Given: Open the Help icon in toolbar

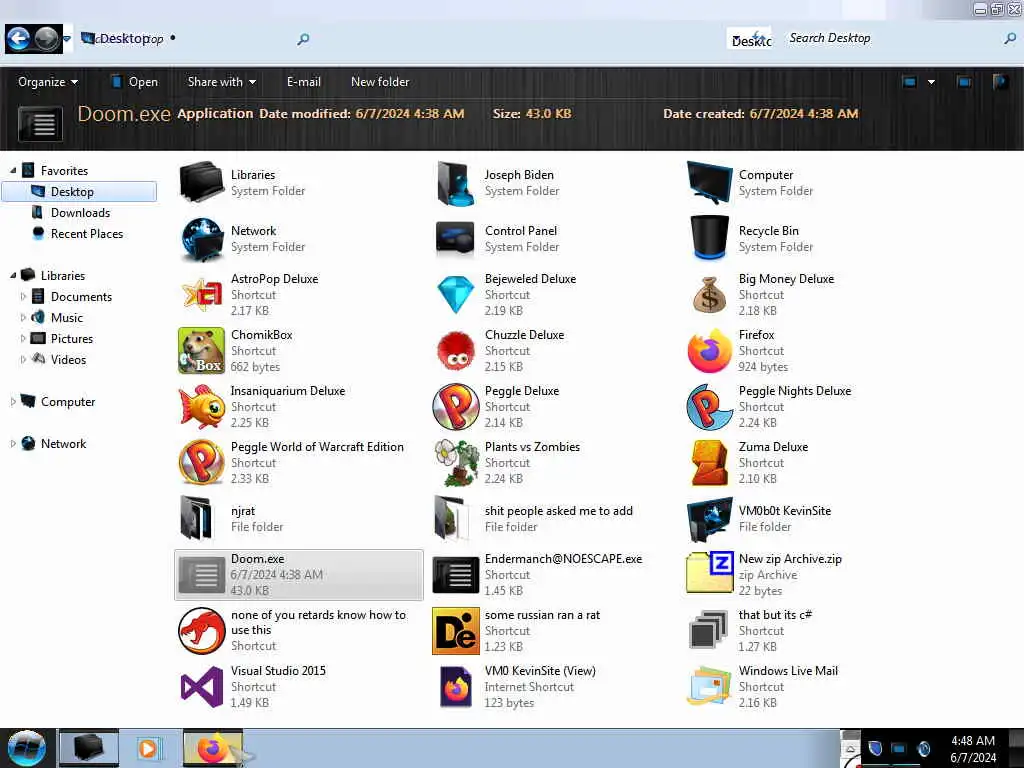Looking at the screenshot, I should pyautogui.click(x=1000, y=82).
